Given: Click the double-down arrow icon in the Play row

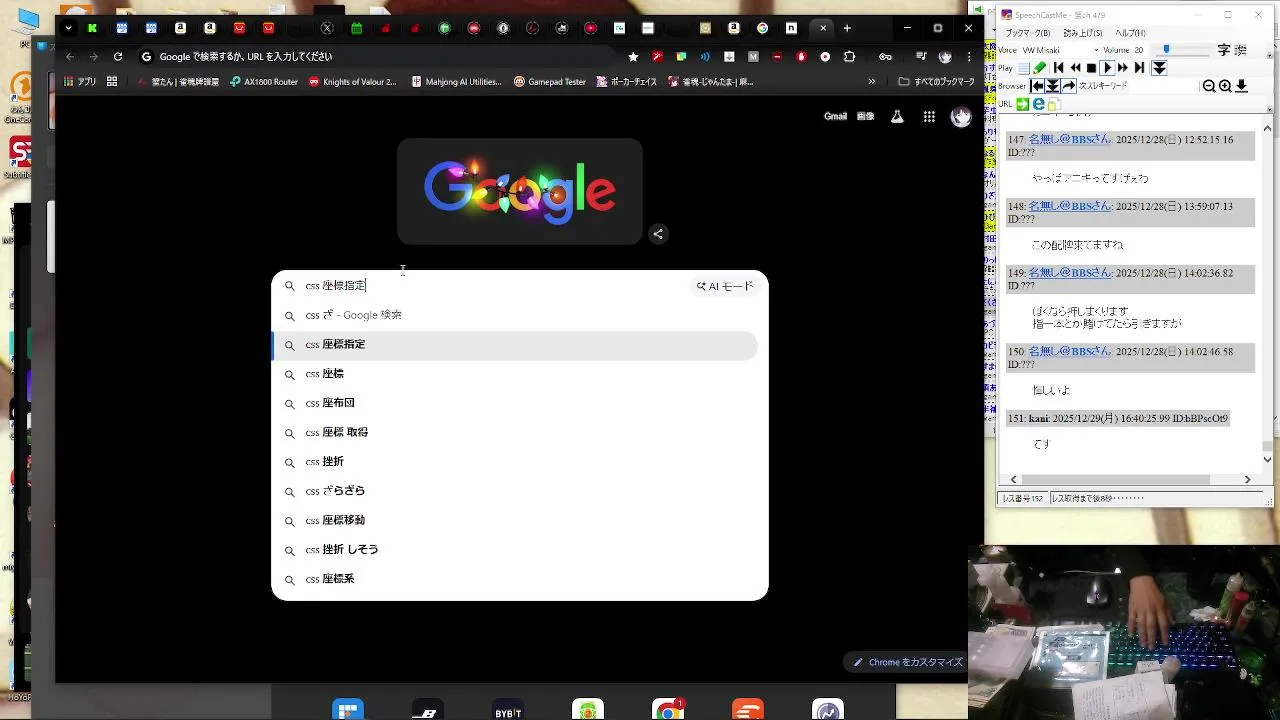Looking at the screenshot, I should (x=1159, y=68).
